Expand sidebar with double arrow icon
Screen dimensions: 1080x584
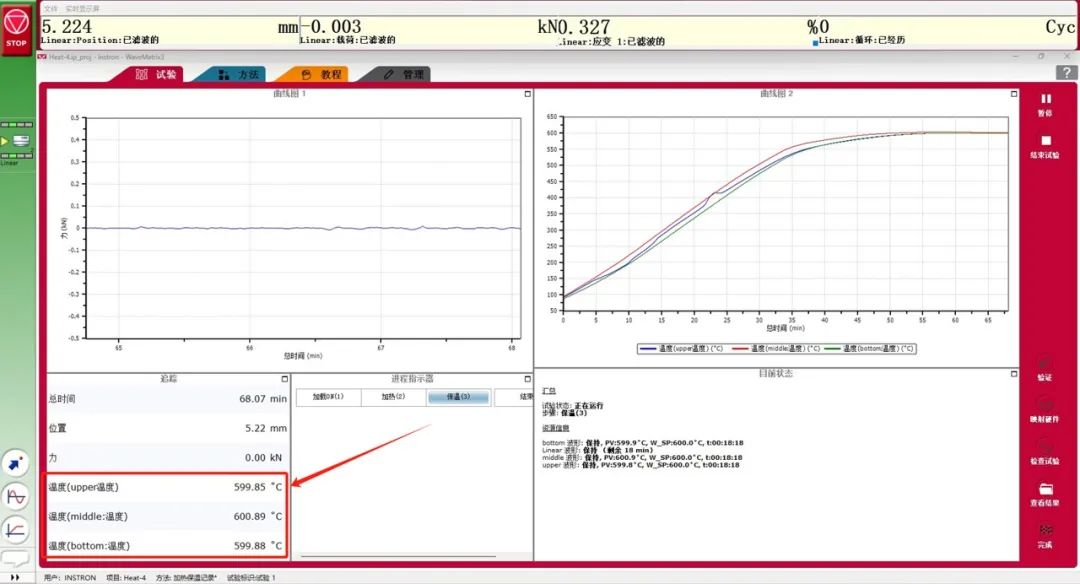coord(15,577)
